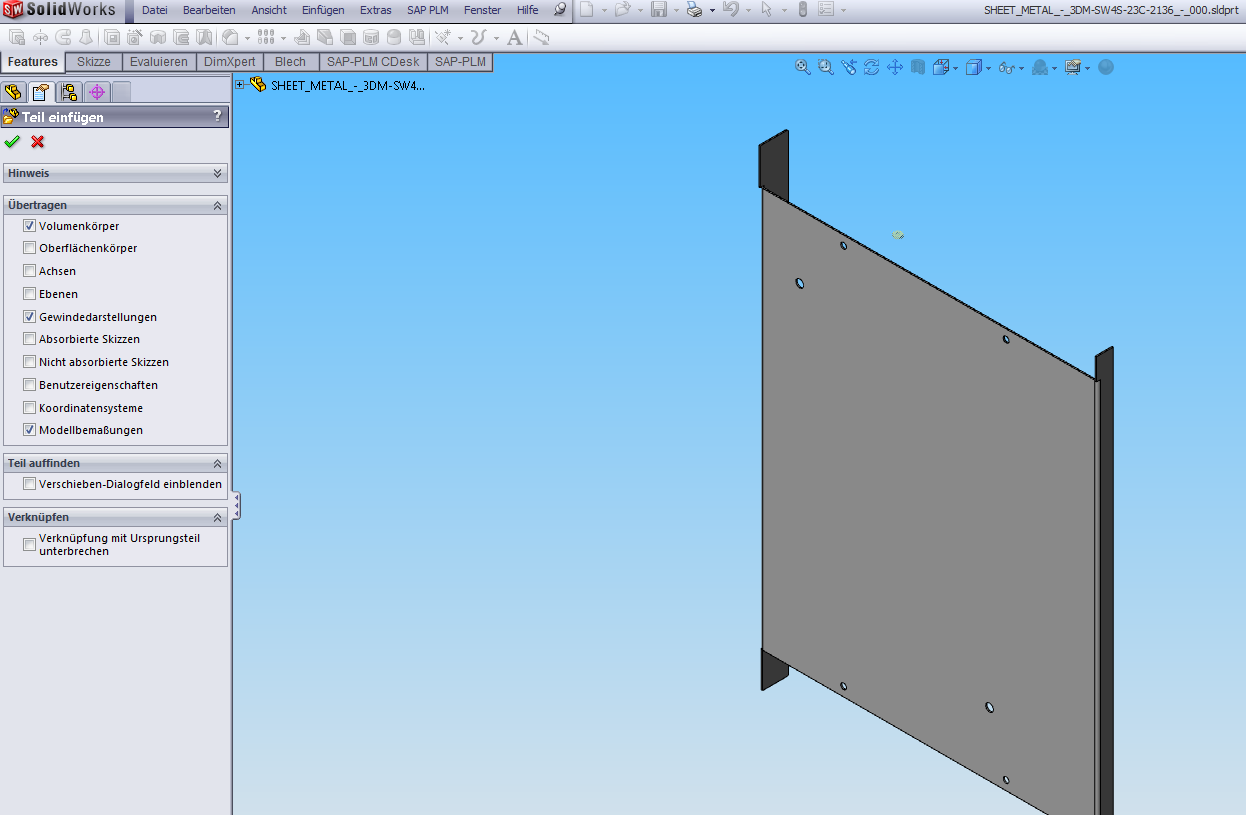The image size is (1246, 815).
Task: Open the ConfigurationManager tab icon
Action: click(69, 92)
